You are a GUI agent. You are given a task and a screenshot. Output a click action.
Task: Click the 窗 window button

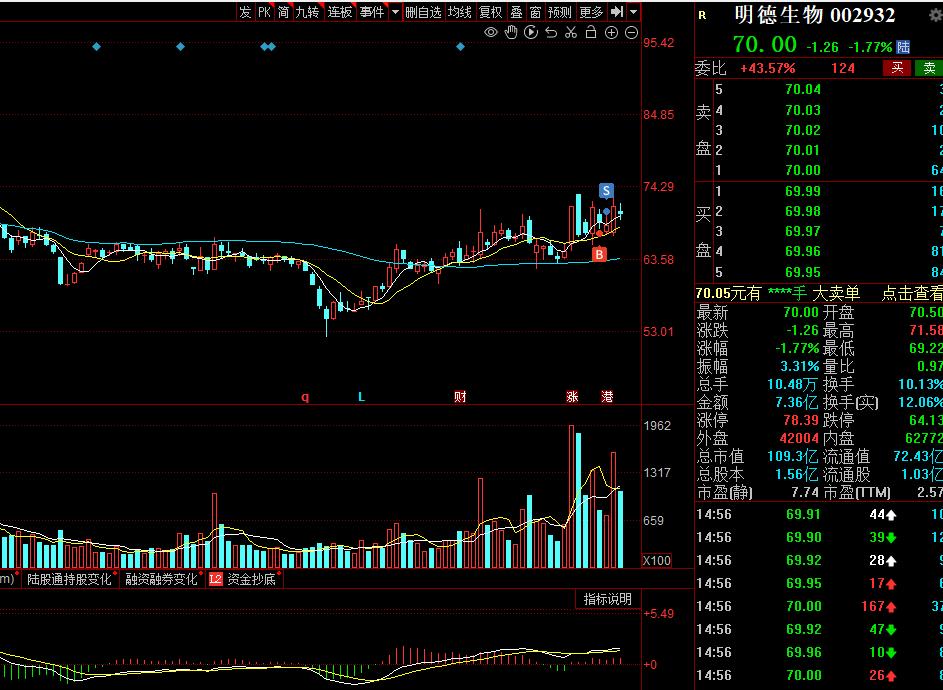[535, 12]
